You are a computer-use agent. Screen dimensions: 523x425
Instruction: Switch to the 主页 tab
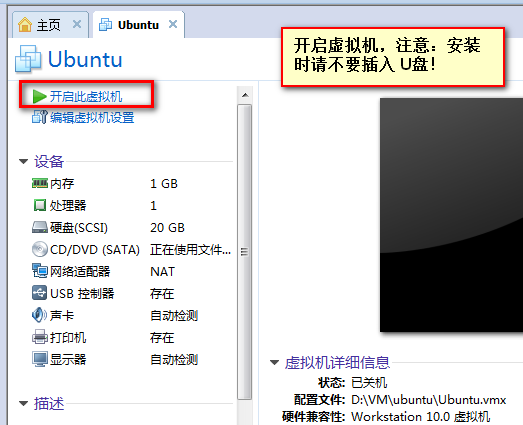50,25
